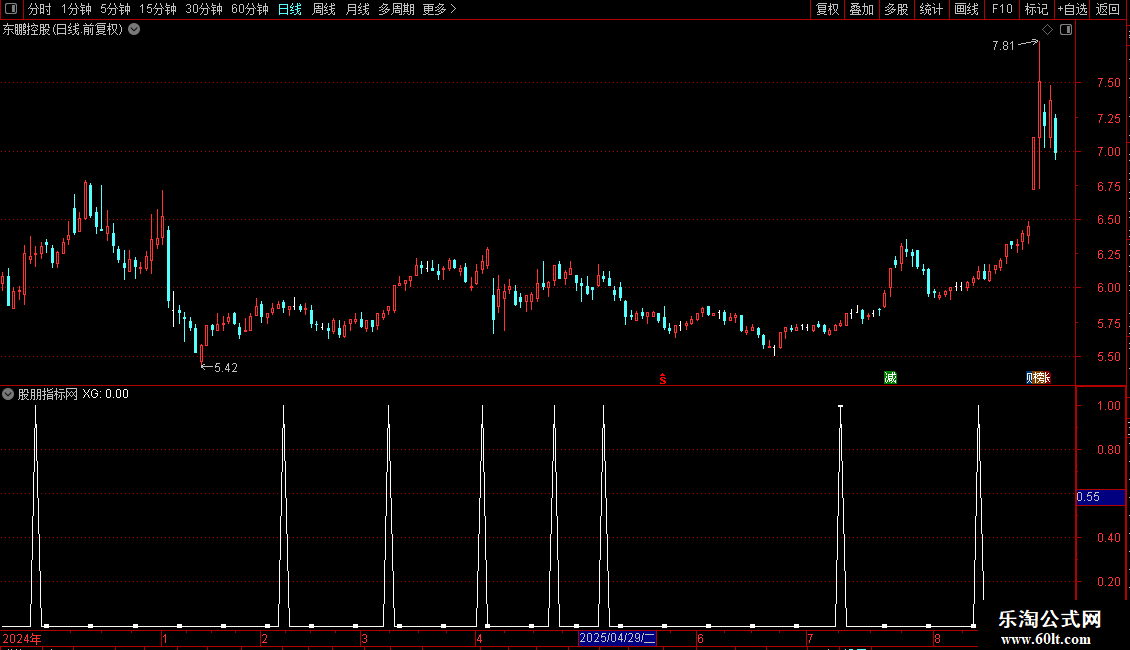The height and width of the screenshot is (650, 1130).
Task: Click the 5.42 low price label
Action: [226, 368]
